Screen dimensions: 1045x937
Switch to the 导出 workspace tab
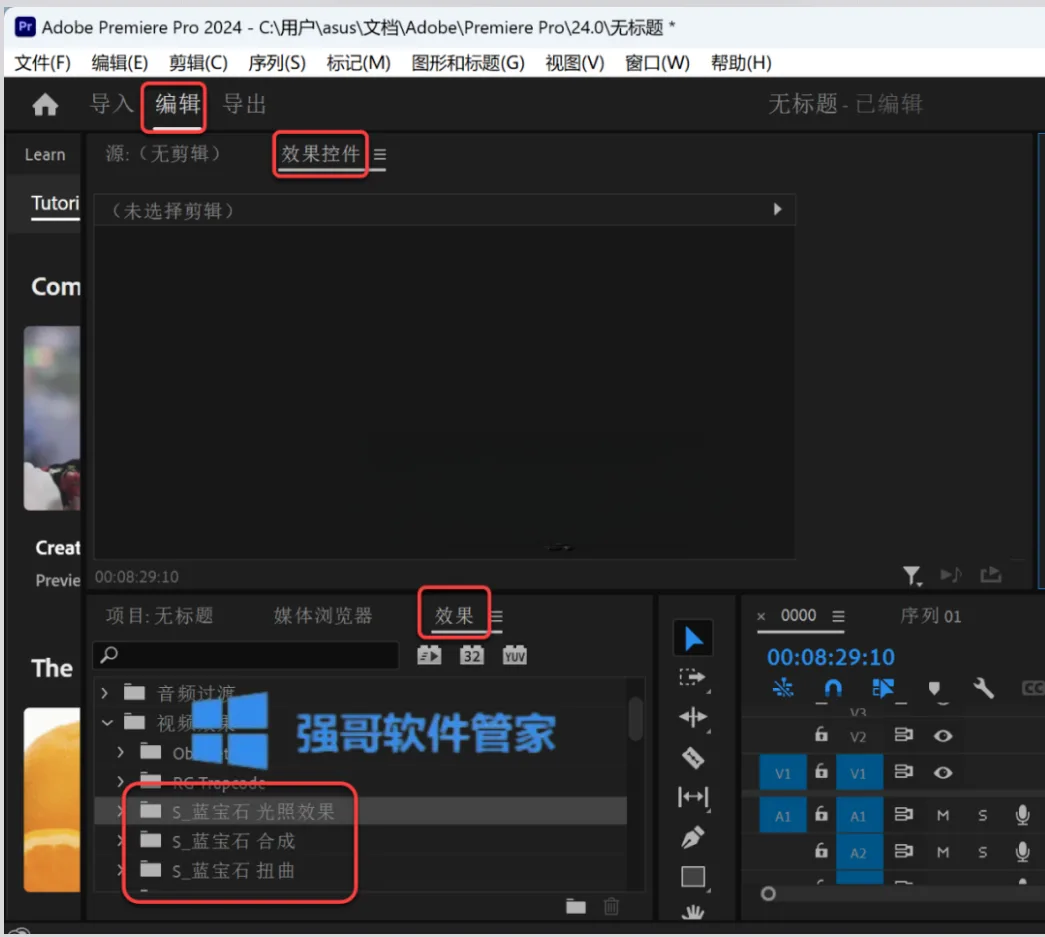pos(245,104)
